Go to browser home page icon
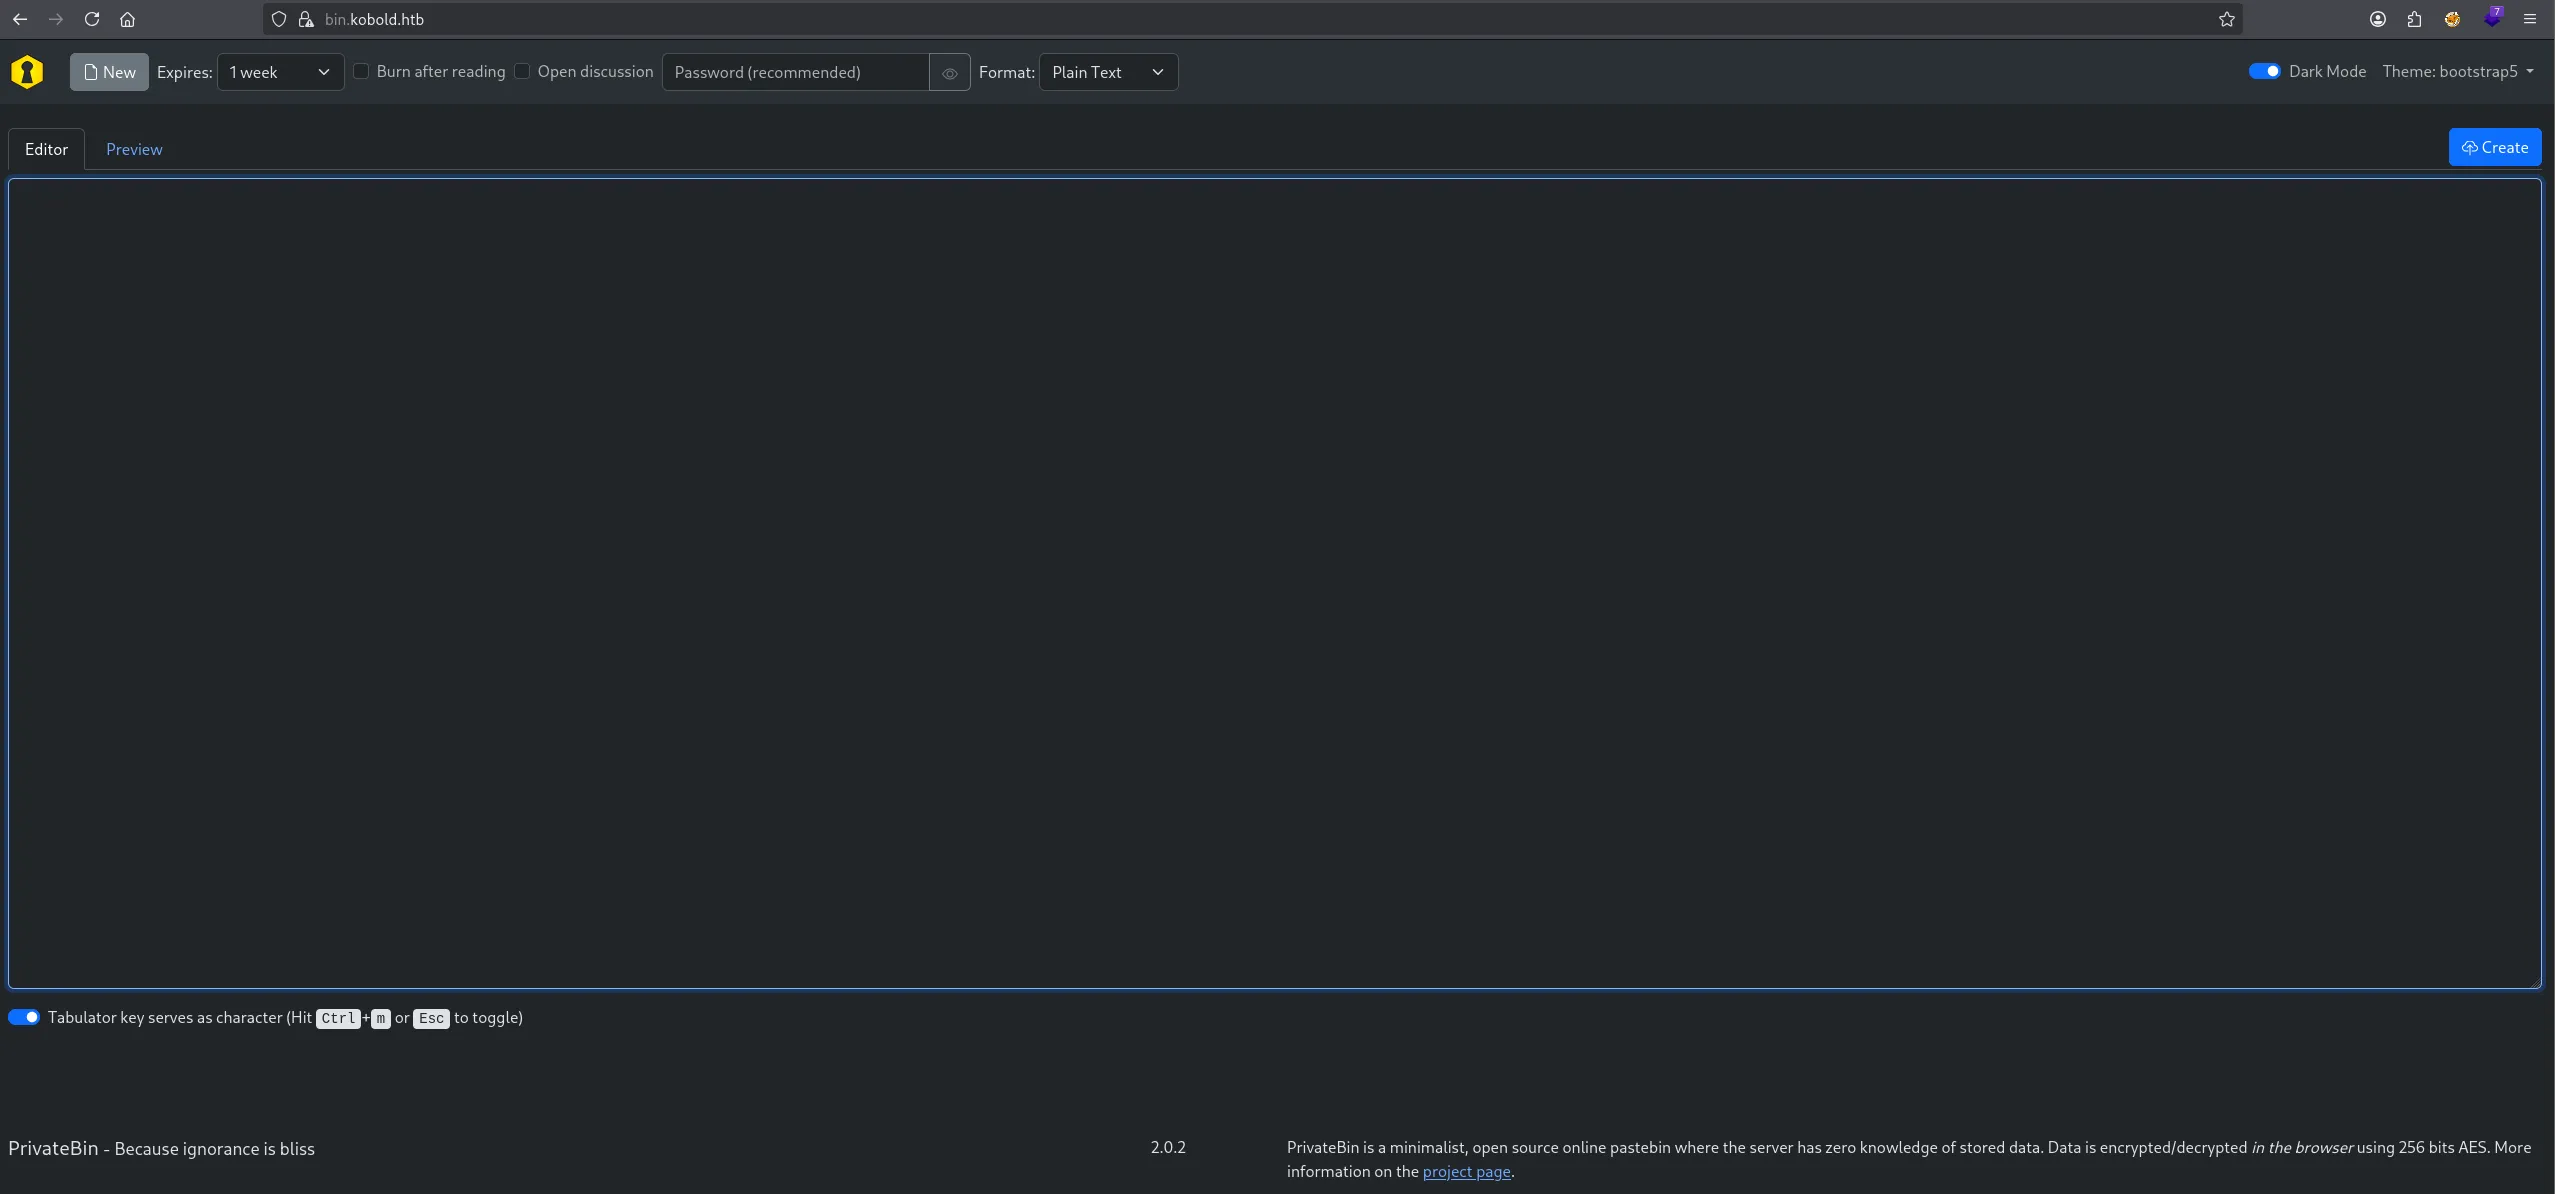This screenshot has height=1194, width=2555. [x=127, y=19]
